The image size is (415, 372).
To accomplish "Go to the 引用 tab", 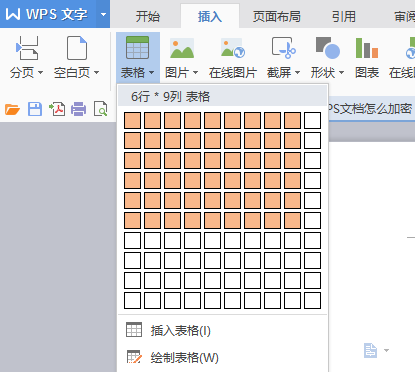I will coord(344,16).
